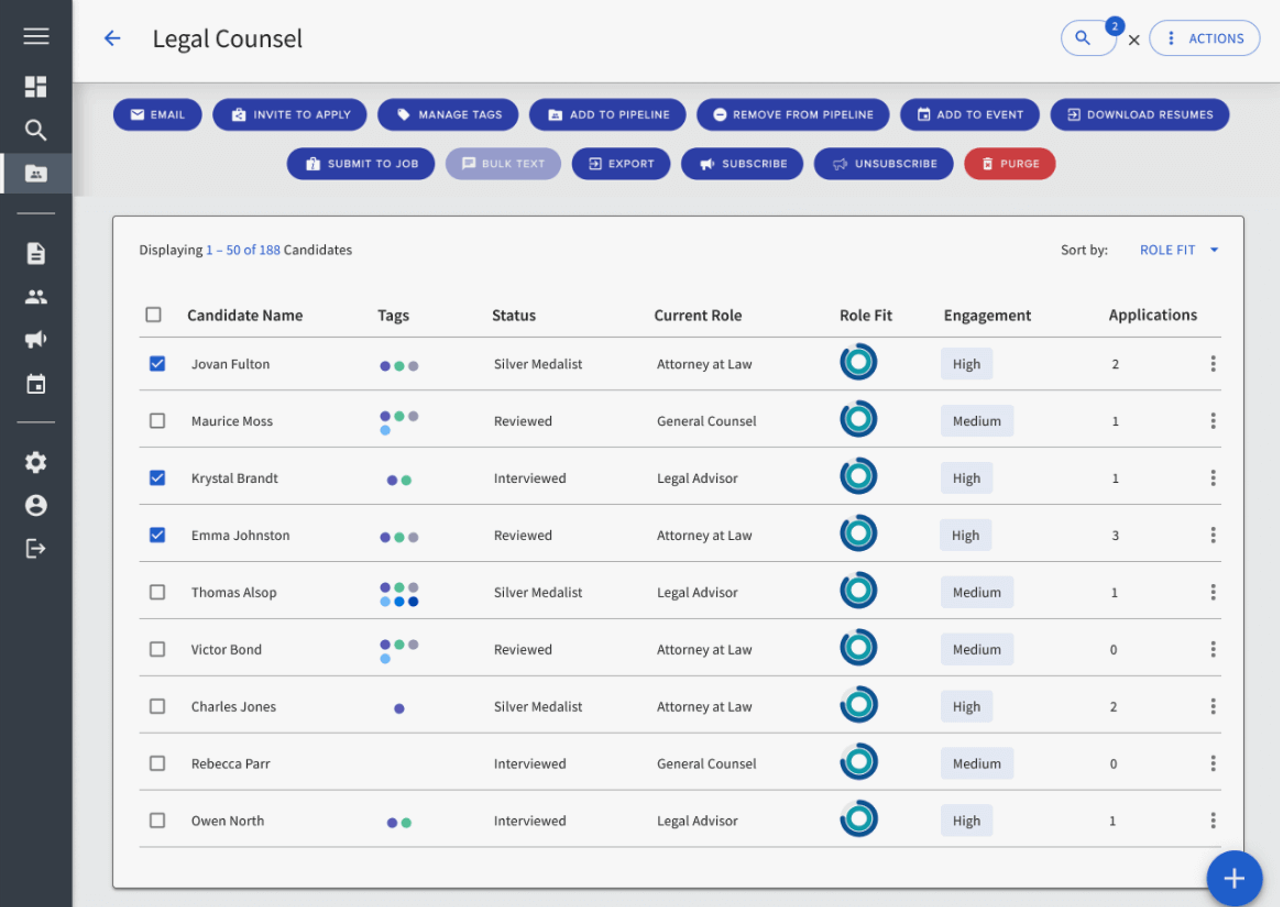
Task: Click Jovan Fulton's role fit ring
Action: (x=858, y=362)
